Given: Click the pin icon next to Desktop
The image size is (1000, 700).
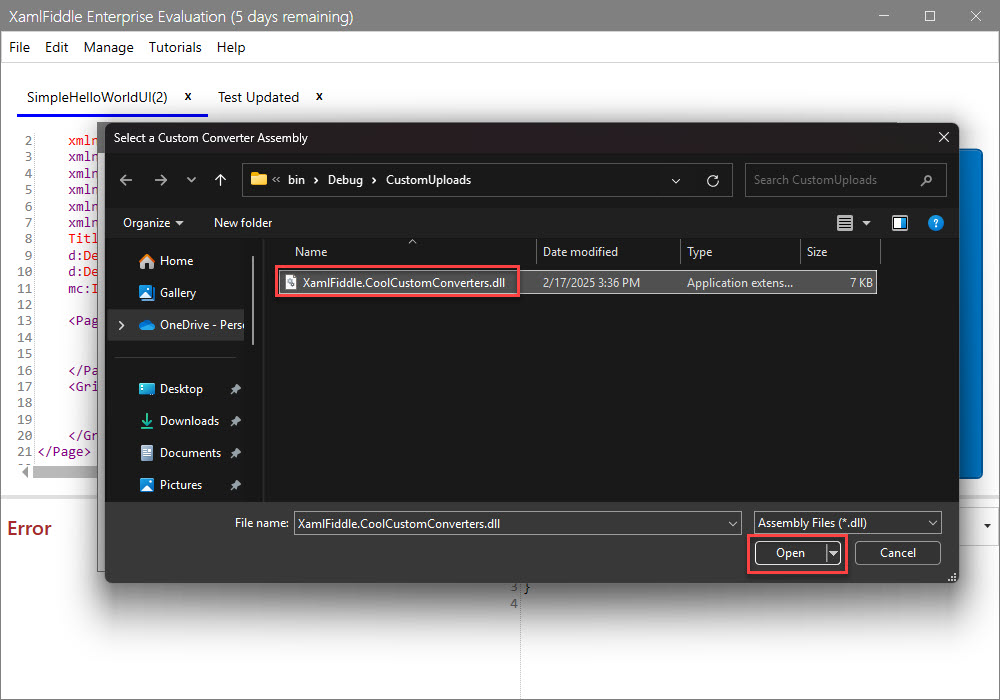Looking at the screenshot, I should click(x=235, y=389).
